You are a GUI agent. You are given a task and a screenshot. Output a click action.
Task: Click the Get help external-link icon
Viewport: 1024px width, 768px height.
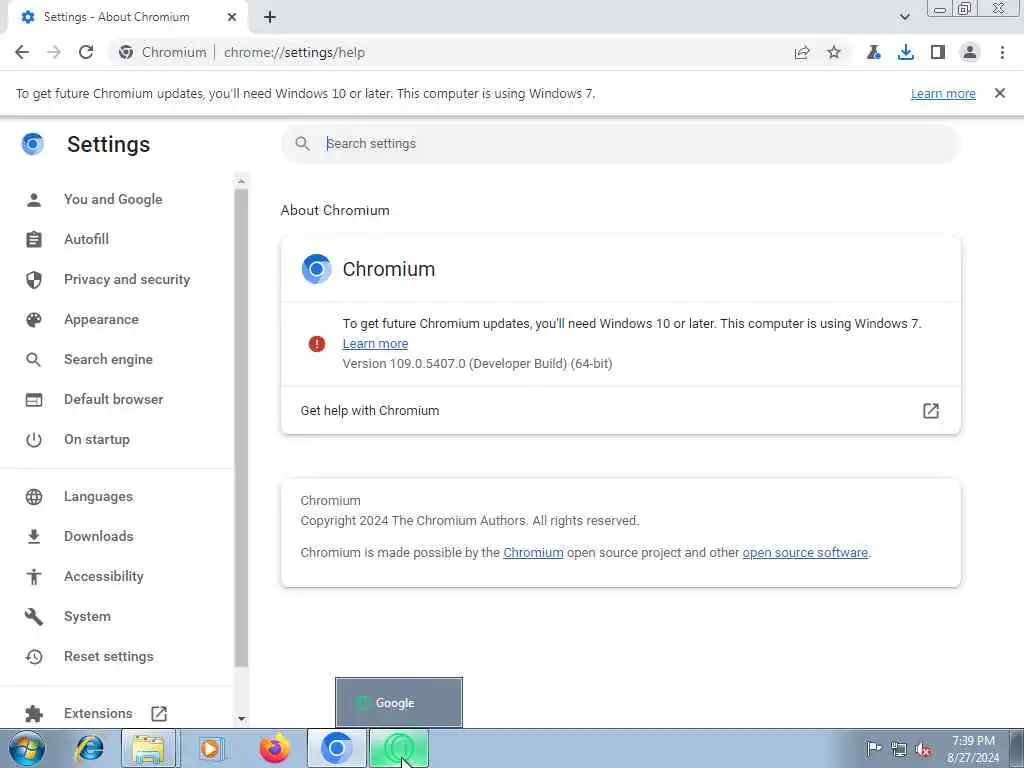pyautogui.click(x=931, y=411)
